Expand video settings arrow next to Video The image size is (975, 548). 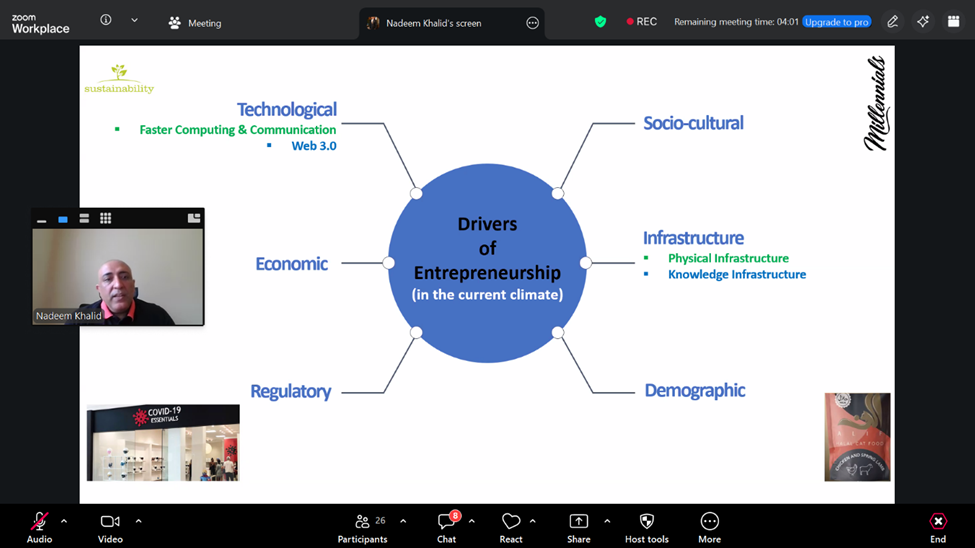point(138,521)
